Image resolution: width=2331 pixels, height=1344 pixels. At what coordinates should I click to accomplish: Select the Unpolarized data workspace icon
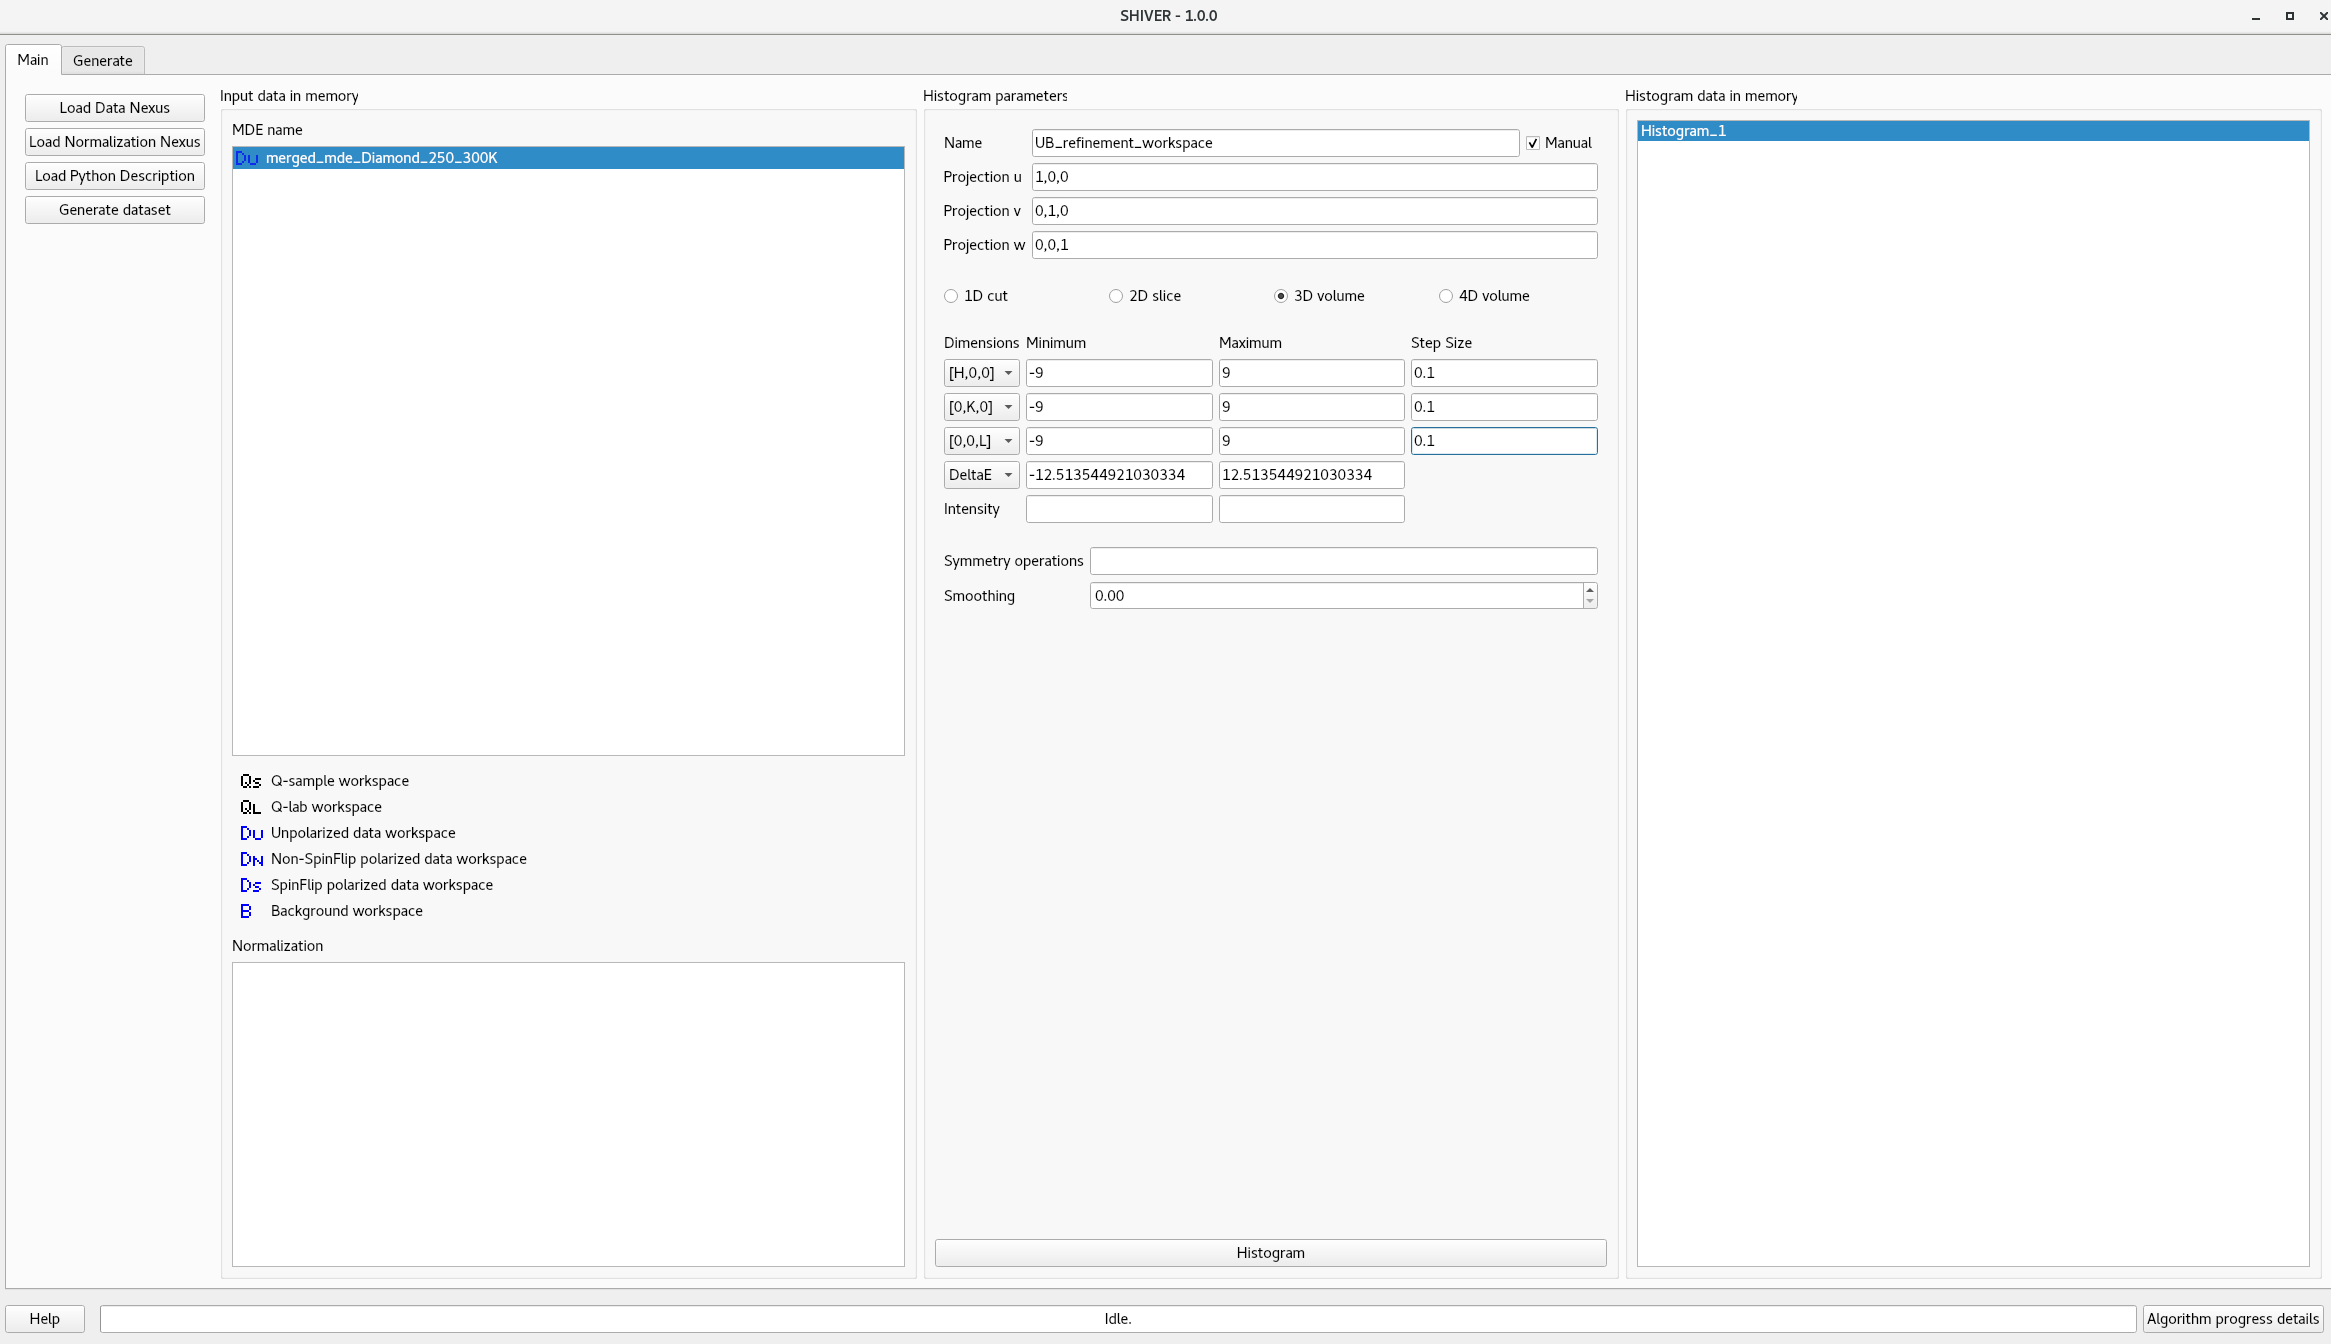(249, 833)
